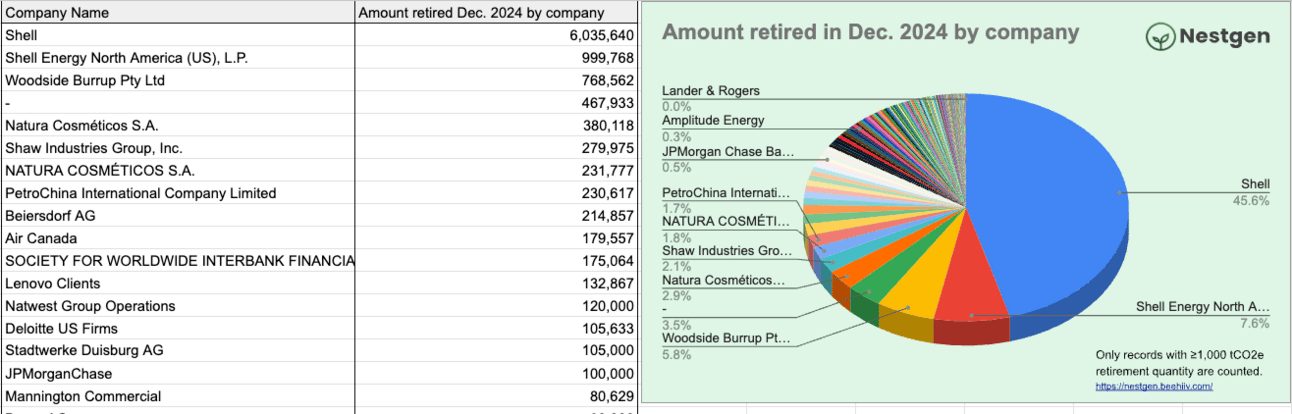Viewport: 1292px width, 414px height.
Task: Select the Amount retired Dec. 2024 header cell
Action: (497, 13)
